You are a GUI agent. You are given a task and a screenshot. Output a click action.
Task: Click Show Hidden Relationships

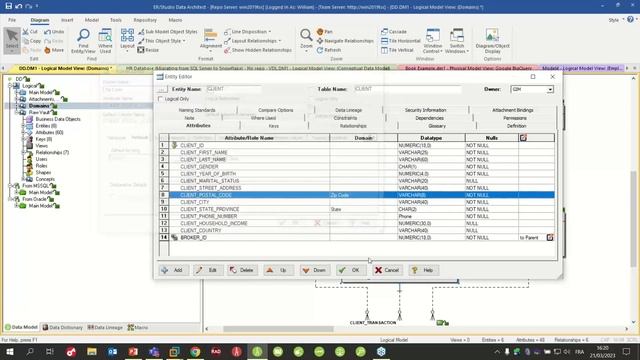click(258, 50)
